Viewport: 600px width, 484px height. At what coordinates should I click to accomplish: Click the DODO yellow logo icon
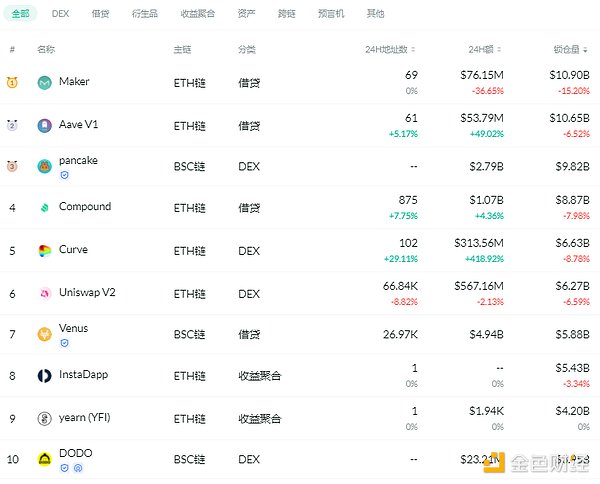coord(45,459)
